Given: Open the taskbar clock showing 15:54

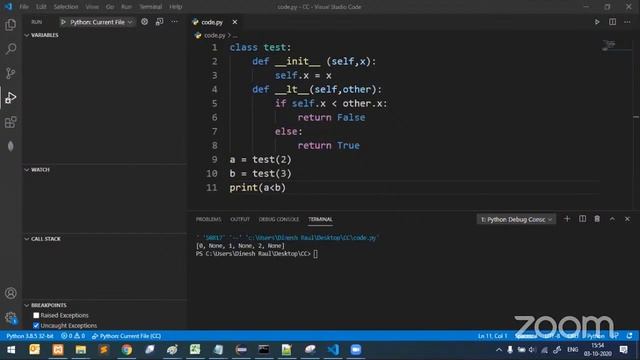Looking at the screenshot, I should coord(598,350).
